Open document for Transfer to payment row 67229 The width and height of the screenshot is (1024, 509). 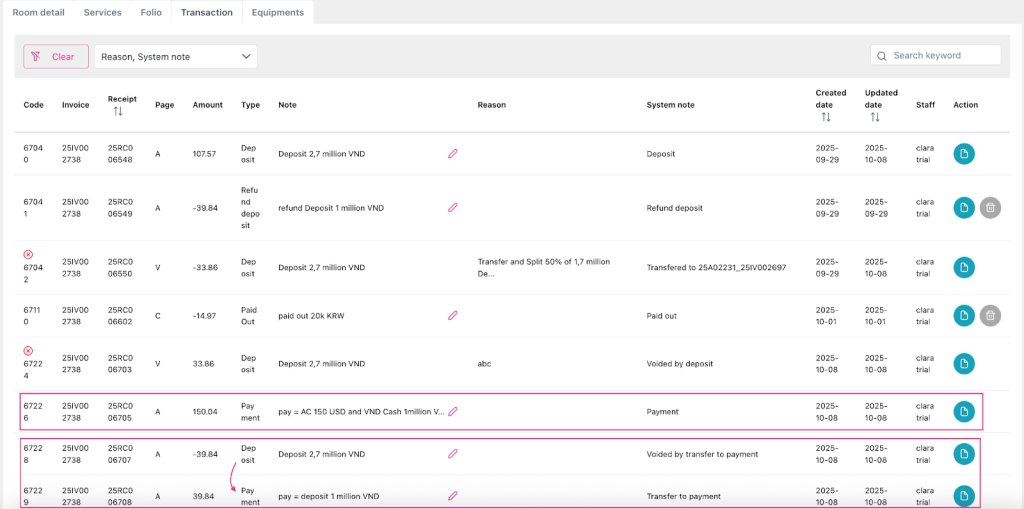tap(963, 496)
